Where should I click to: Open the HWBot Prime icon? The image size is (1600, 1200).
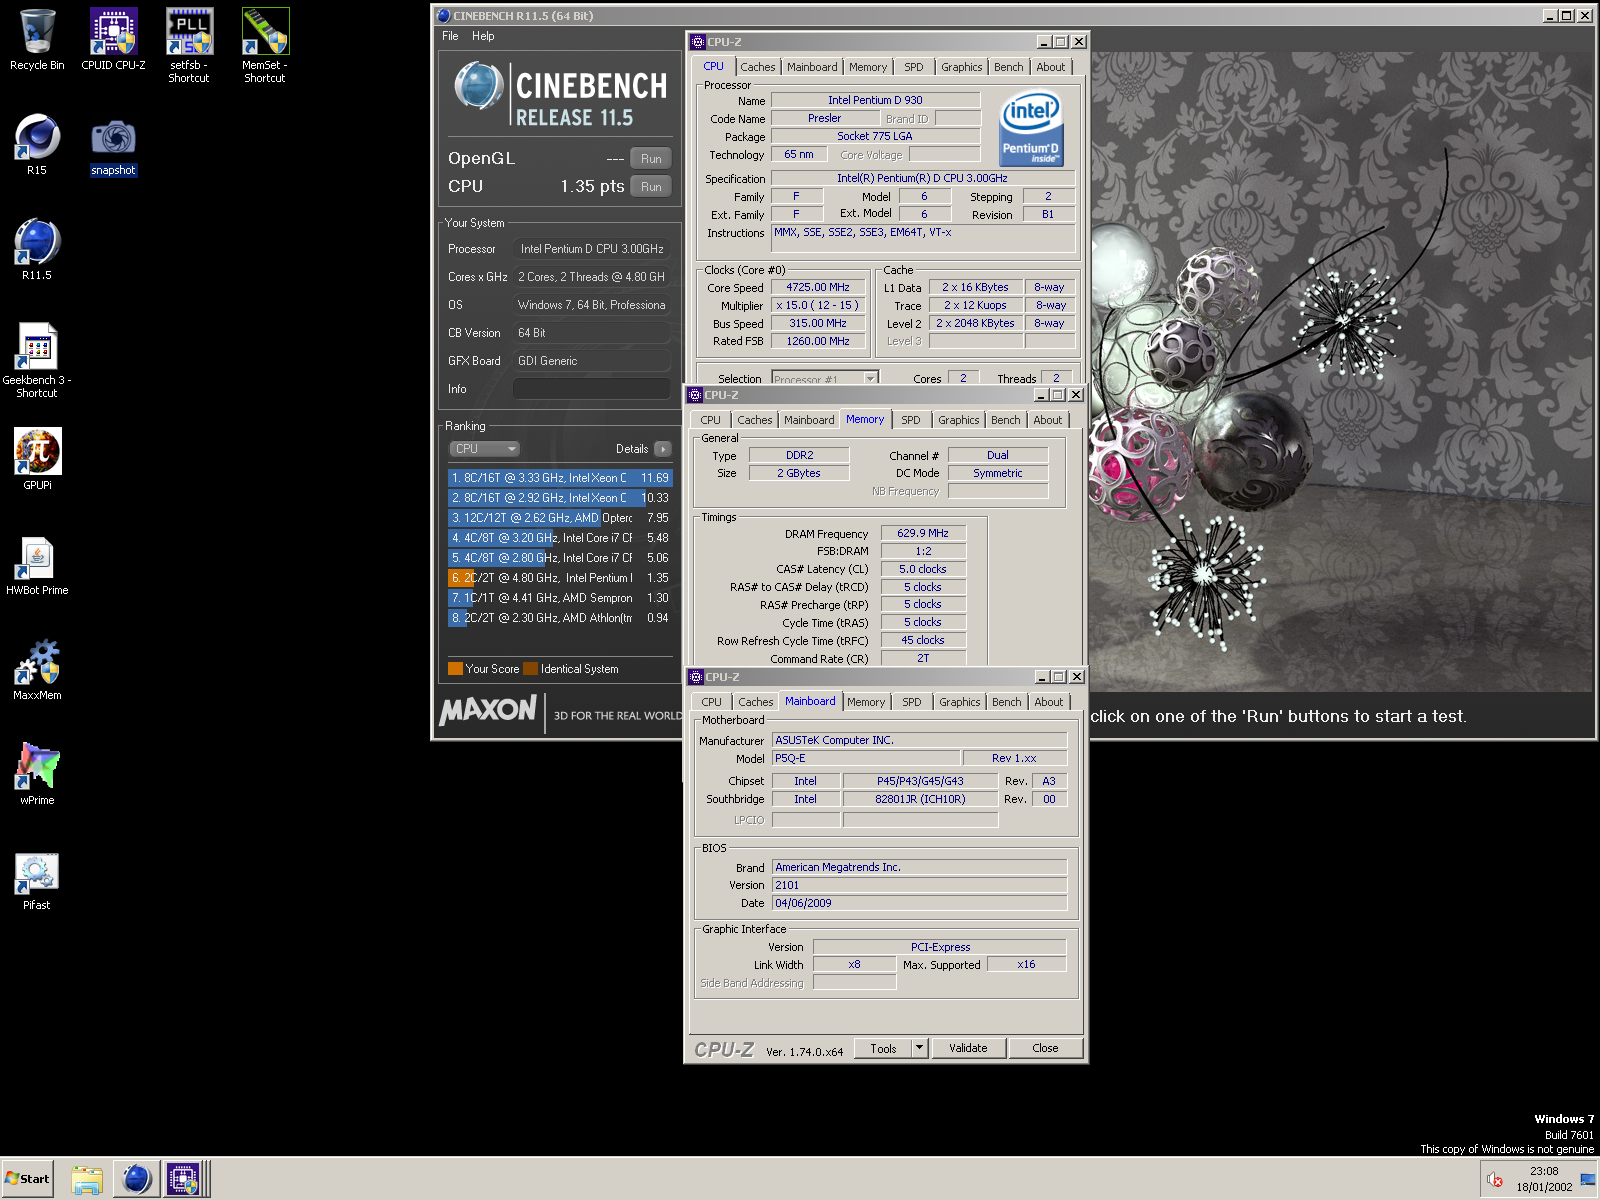(37, 565)
